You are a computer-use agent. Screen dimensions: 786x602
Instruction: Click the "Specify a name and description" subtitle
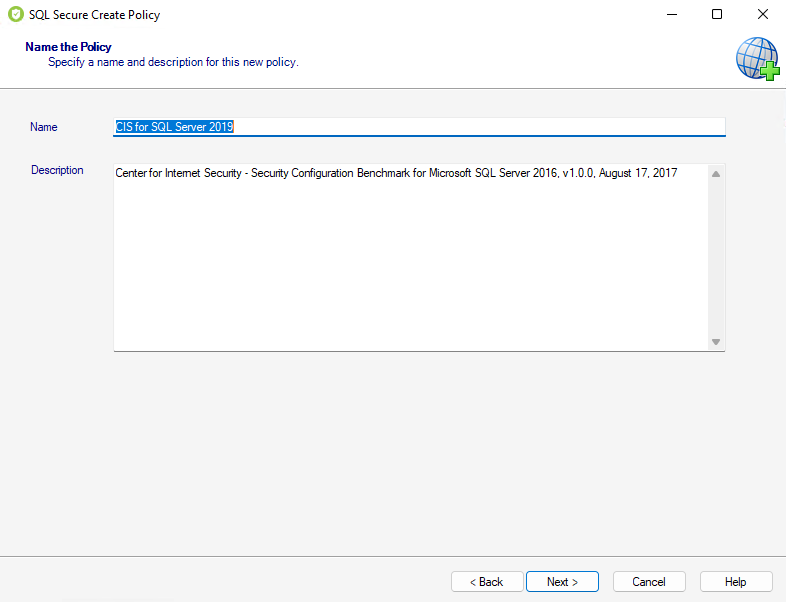173,62
